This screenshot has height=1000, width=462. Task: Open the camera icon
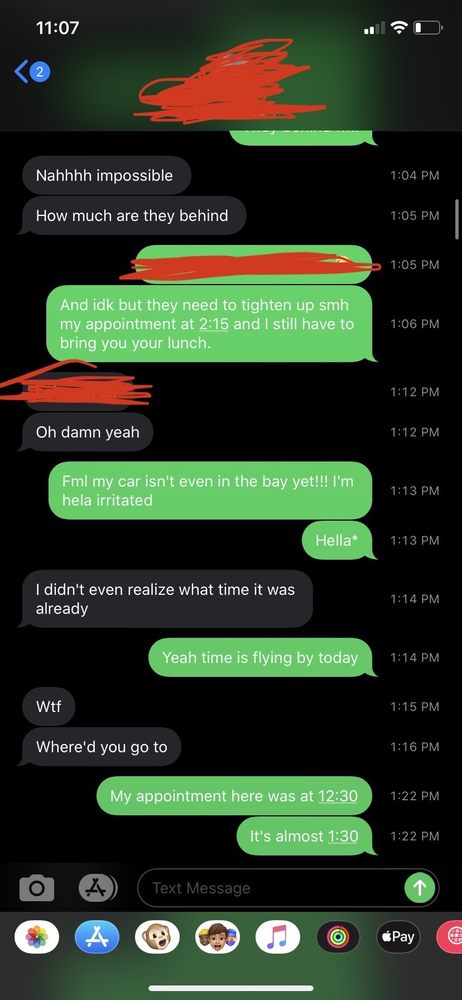click(36, 888)
